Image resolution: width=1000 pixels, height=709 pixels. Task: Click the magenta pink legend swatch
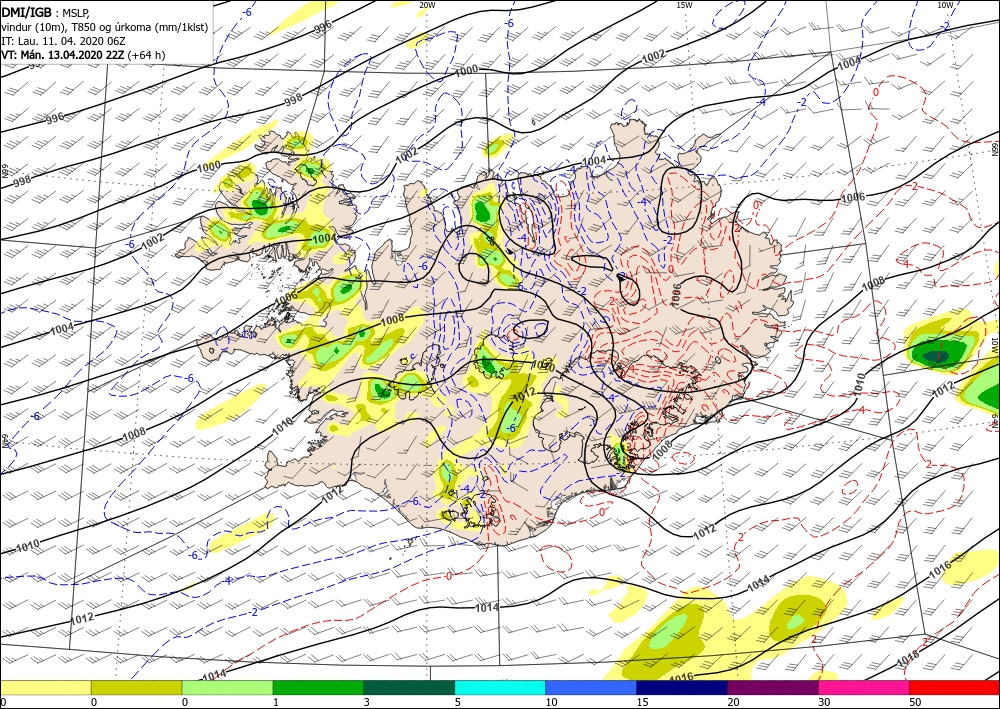click(864, 687)
